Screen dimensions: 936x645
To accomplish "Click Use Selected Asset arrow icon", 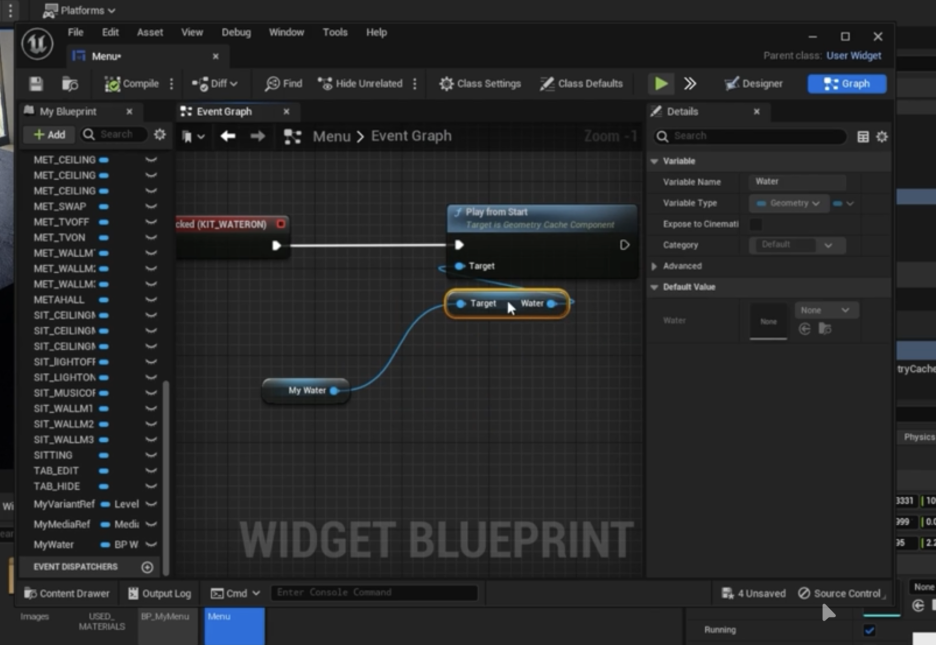I will (x=805, y=329).
